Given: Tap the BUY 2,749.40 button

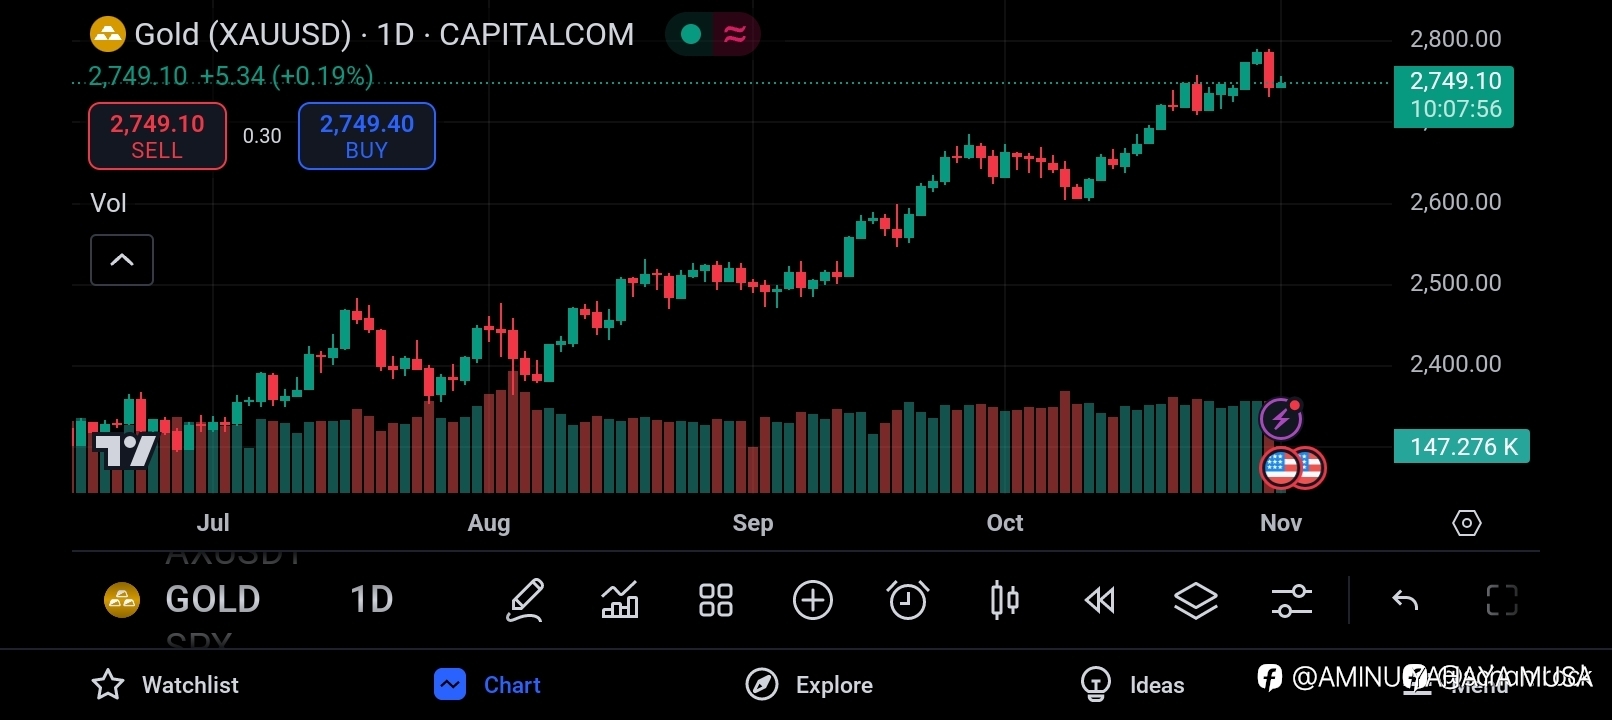Looking at the screenshot, I should pyautogui.click(x=367, y=136).
